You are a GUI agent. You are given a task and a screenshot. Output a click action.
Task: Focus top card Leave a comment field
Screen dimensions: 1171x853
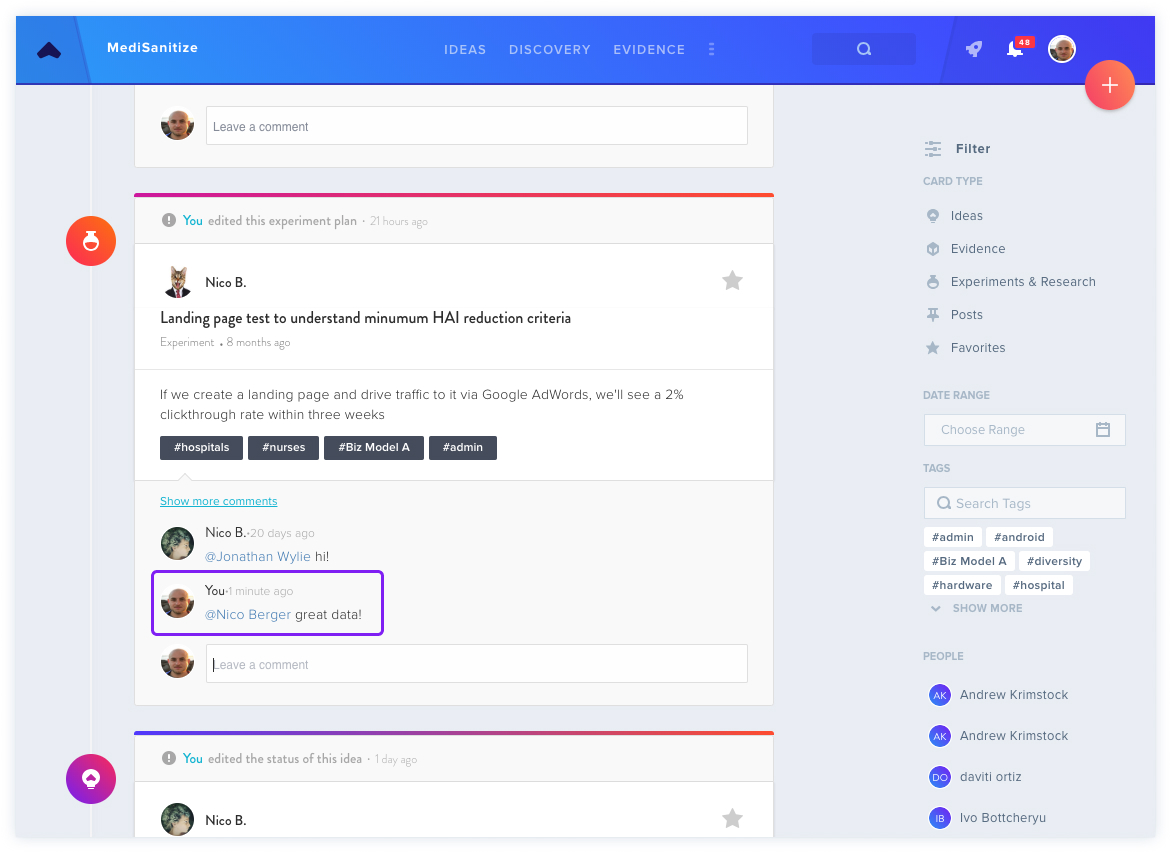coord(476,126)
